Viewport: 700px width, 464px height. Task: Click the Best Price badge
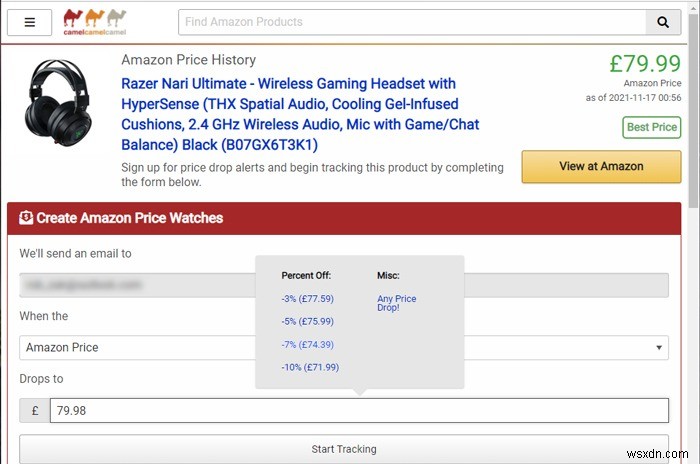point(652,127)
